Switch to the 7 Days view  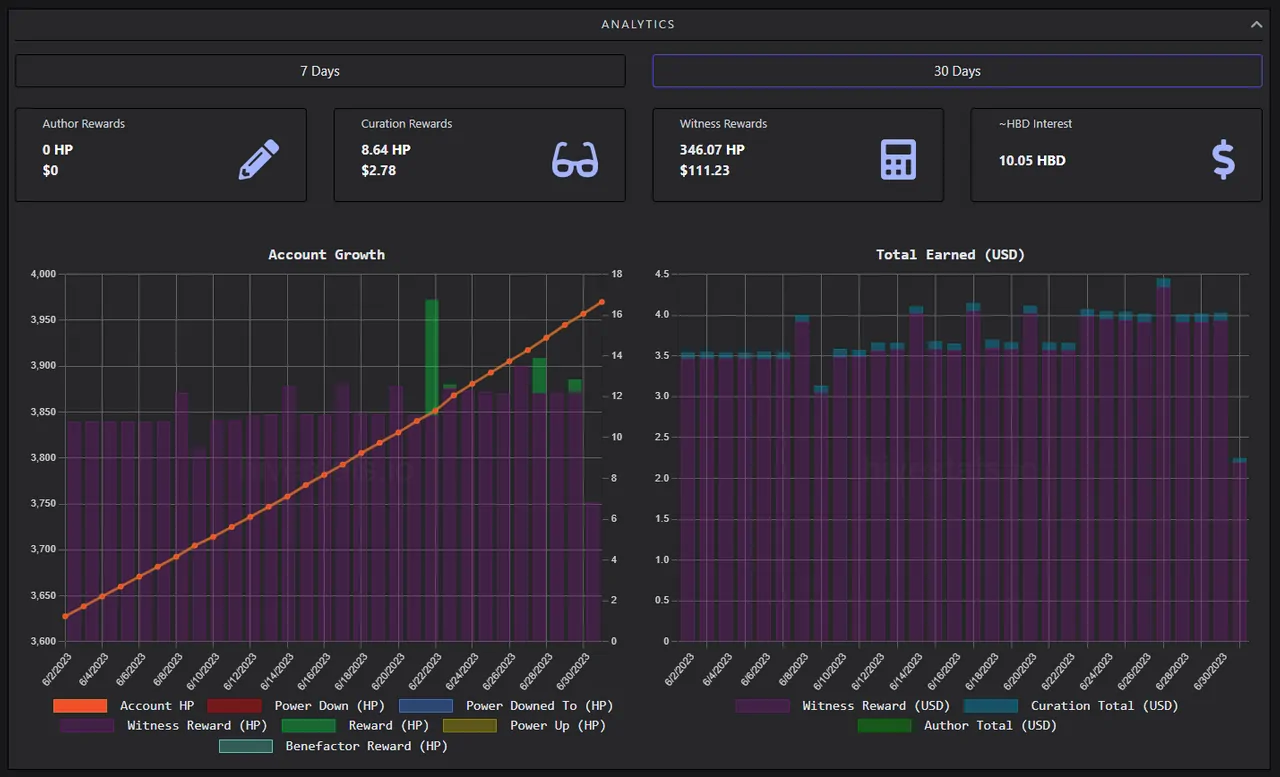tap(320, 71)
